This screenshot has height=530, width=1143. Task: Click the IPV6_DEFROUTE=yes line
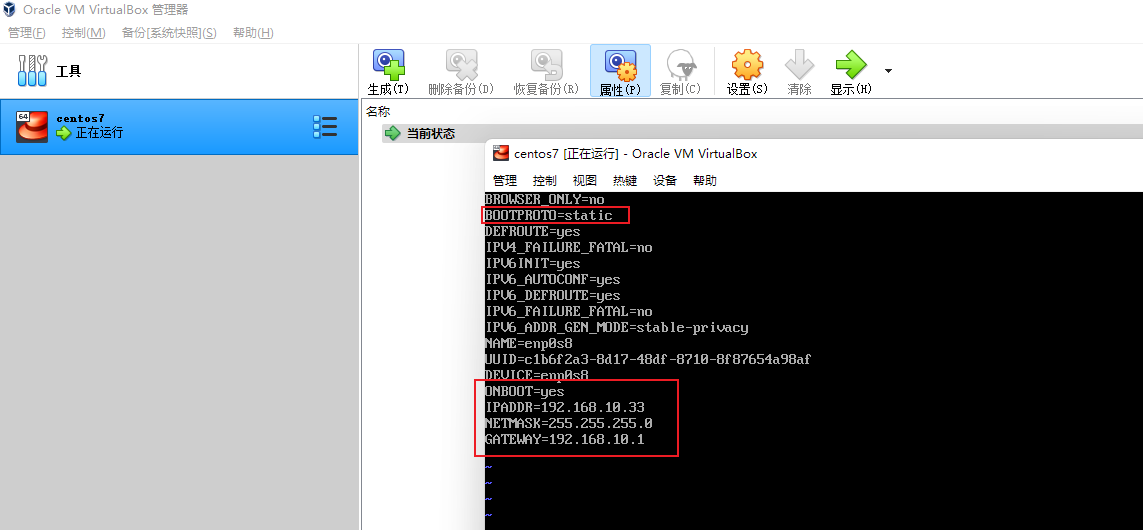pyautogui.click(x=553, y=295)
